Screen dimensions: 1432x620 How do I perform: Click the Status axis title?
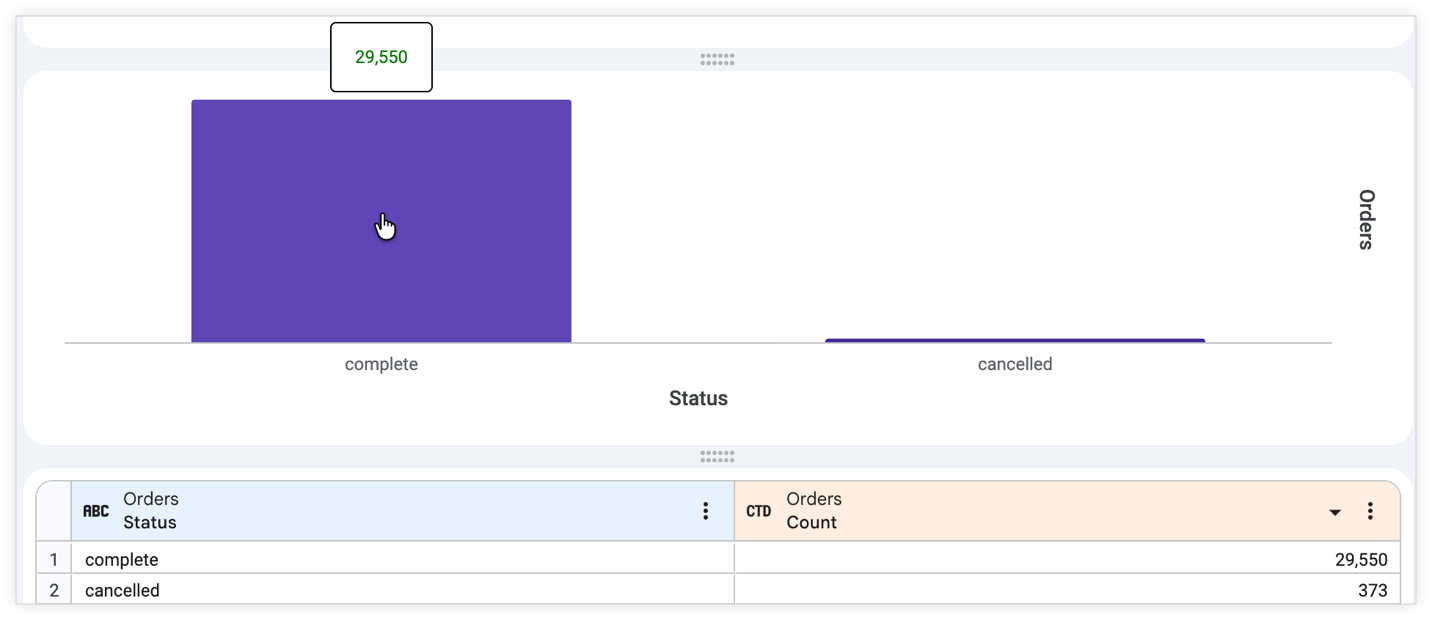click(698, 398)
